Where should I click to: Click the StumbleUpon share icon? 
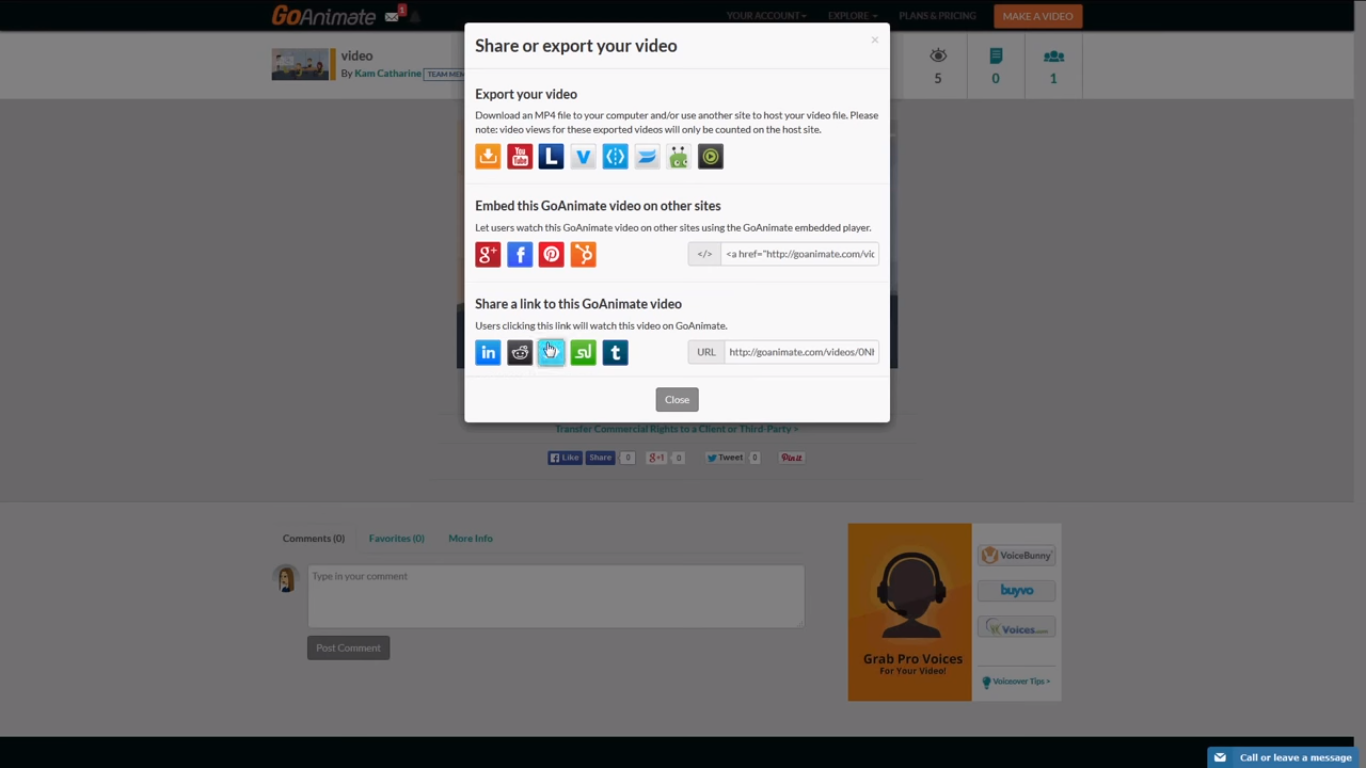click(583, 352)
